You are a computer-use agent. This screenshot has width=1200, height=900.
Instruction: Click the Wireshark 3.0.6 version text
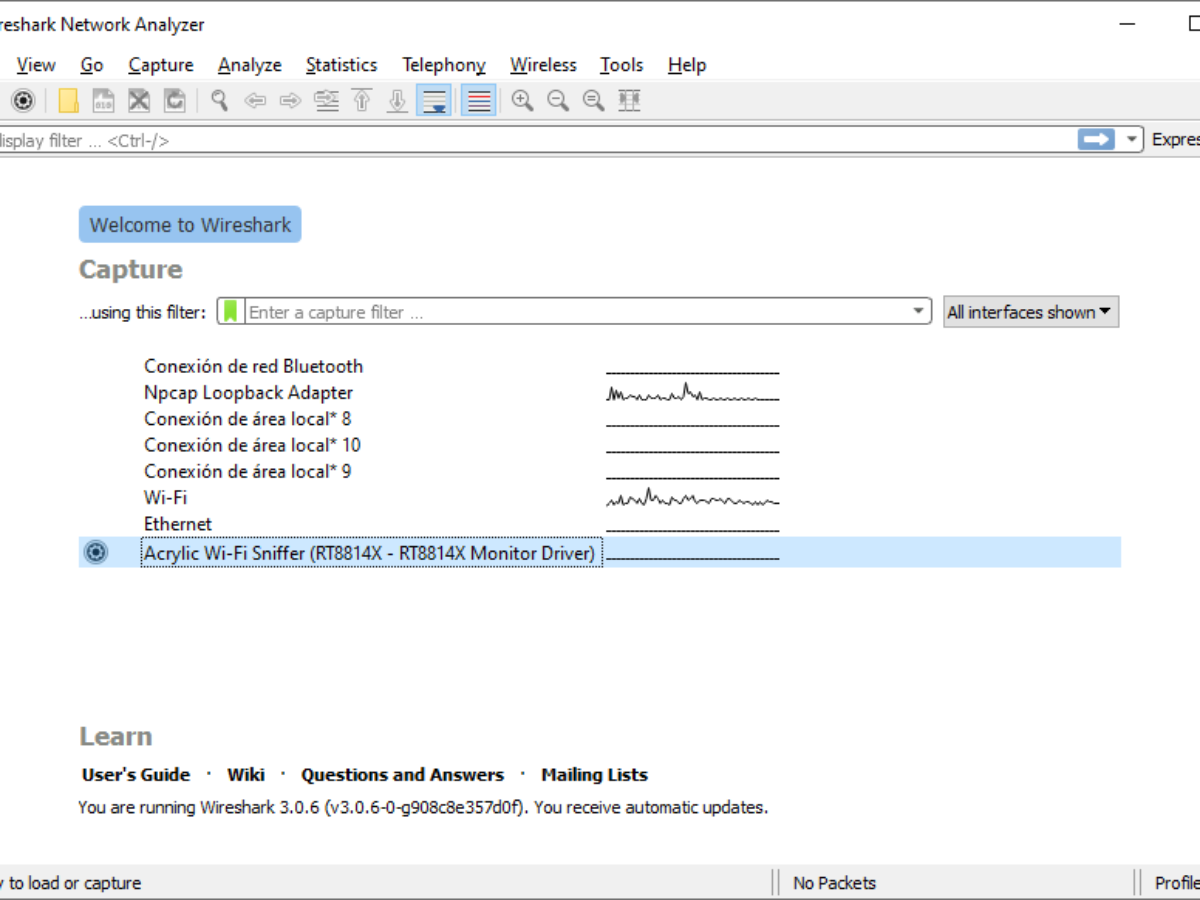pyautogui.click(x=423, y=808)
